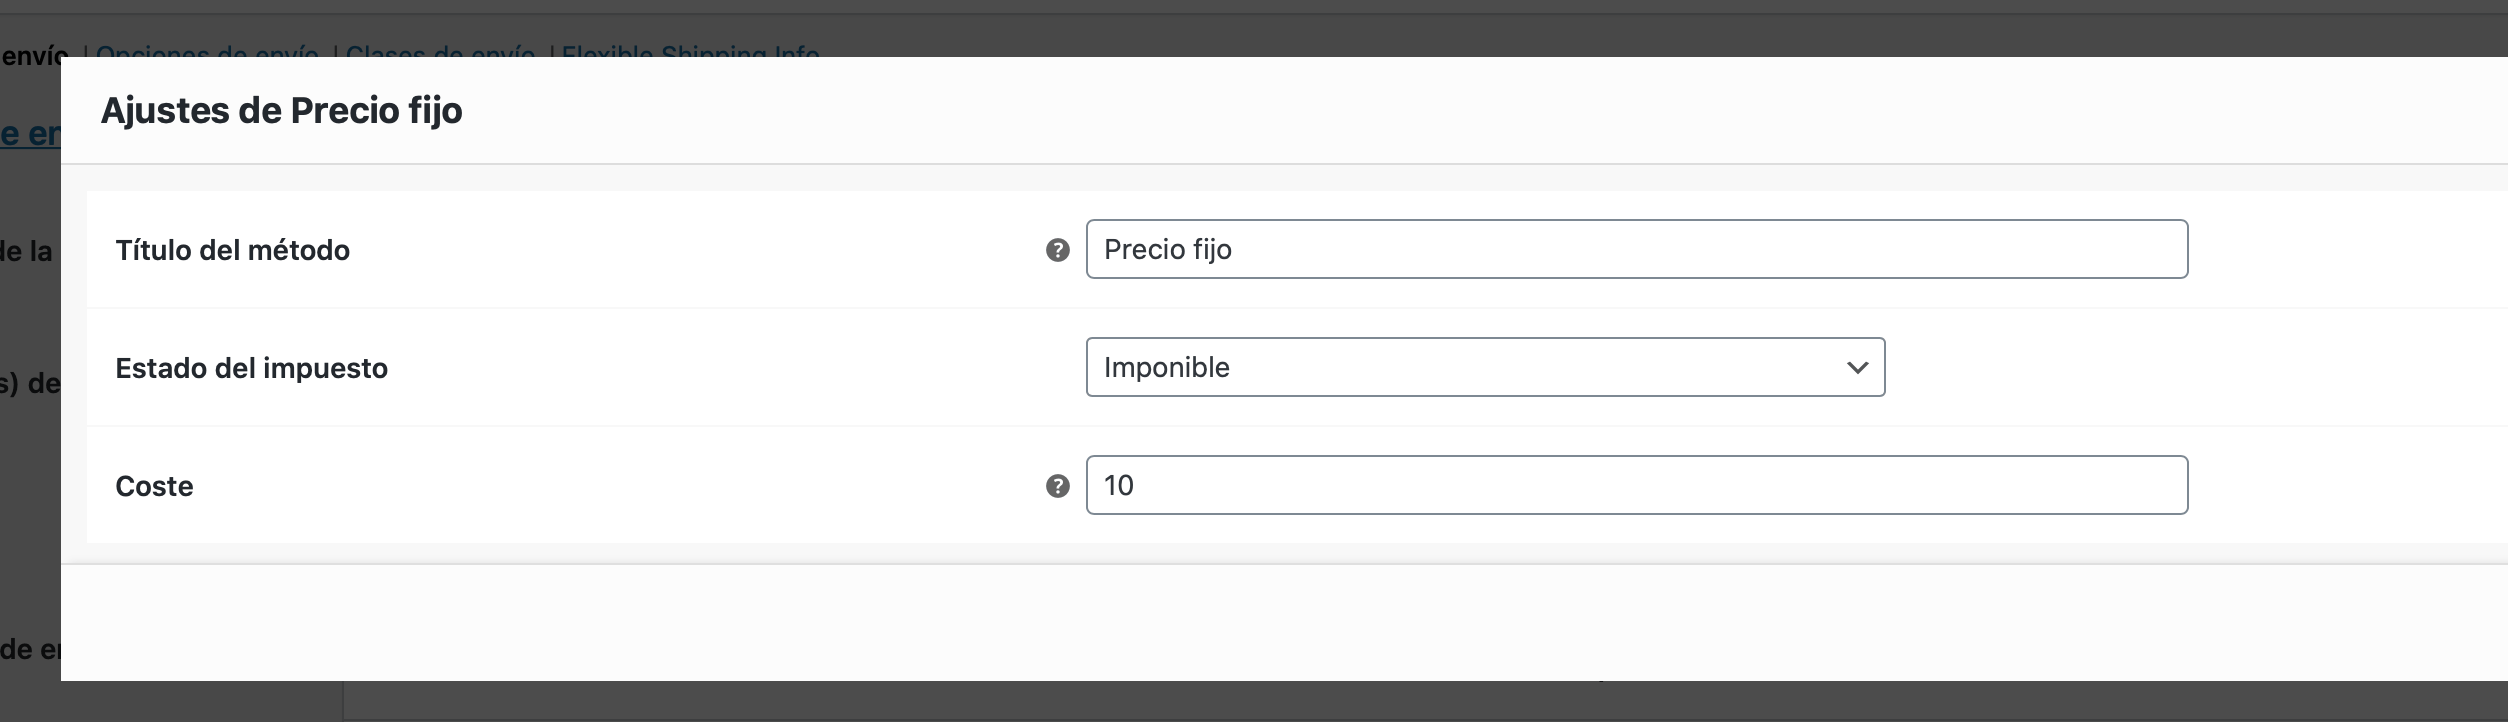Focus the Coste input field
Image resolution: width=2508 pixels, height=722 pixels.
coord(1636,485)
